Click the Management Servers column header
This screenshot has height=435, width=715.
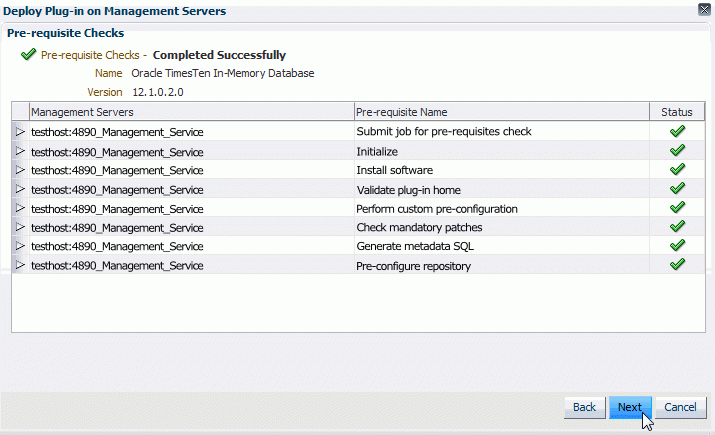[x=192, y=112]
